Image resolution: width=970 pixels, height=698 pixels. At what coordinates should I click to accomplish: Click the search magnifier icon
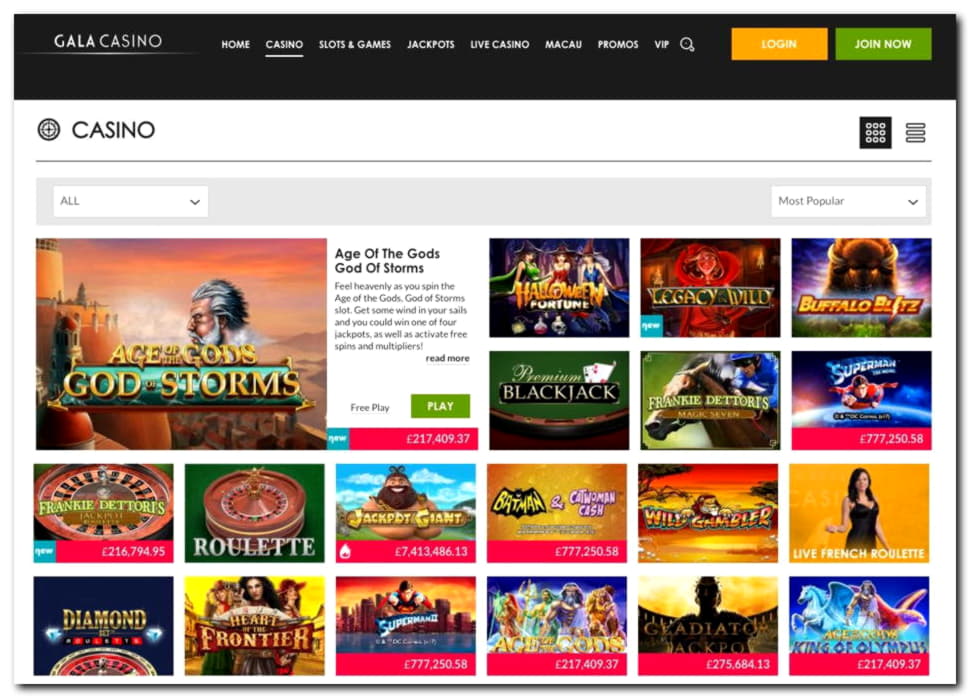click(x=687, y=45)
